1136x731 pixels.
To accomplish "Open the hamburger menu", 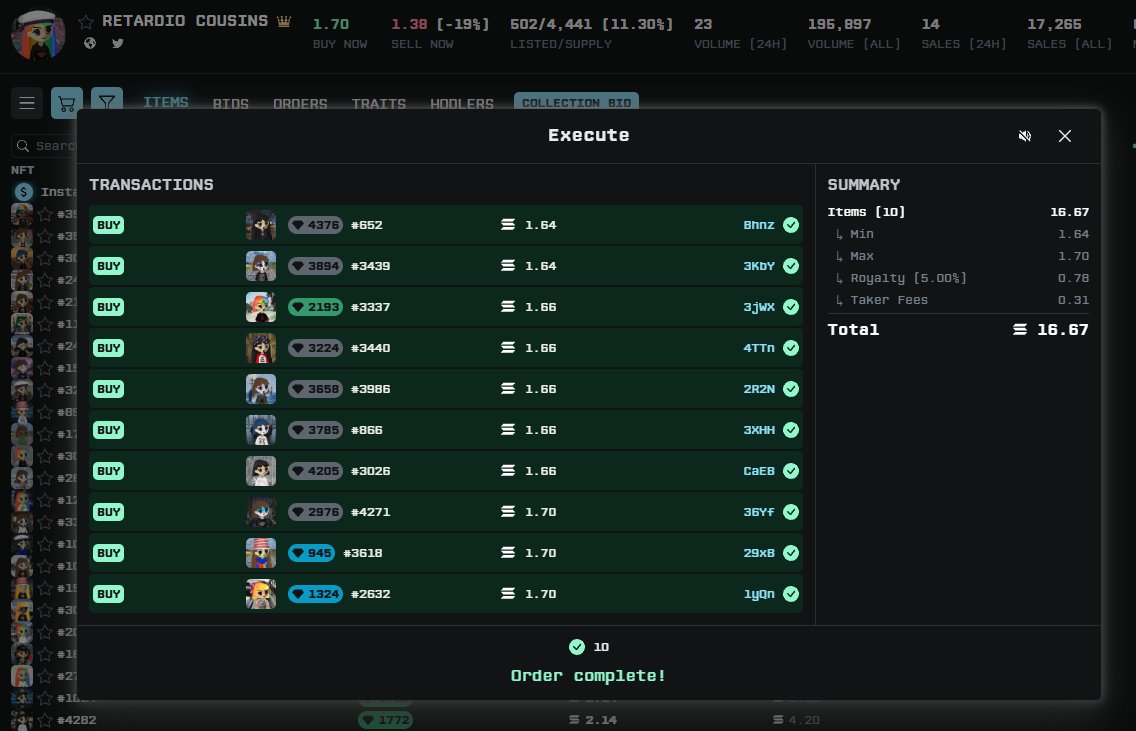I will [27, 103].
